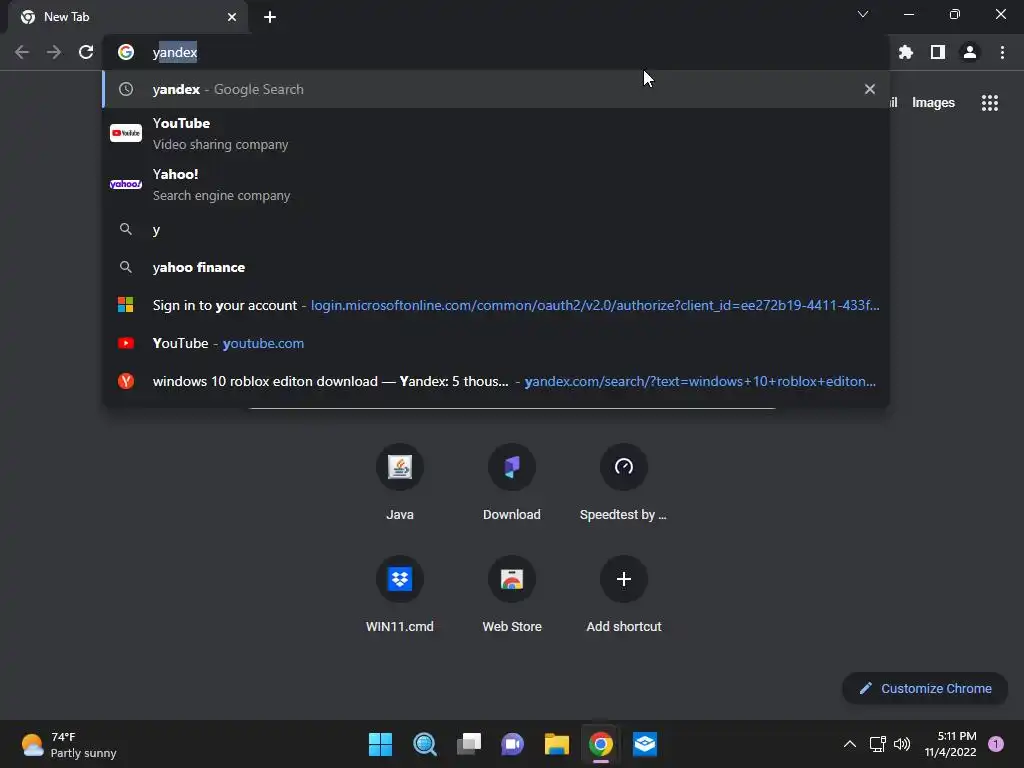This screenshot has width=1024, height=768.
Task: Open a new tab with the plus button
Action: coord(270,17)
